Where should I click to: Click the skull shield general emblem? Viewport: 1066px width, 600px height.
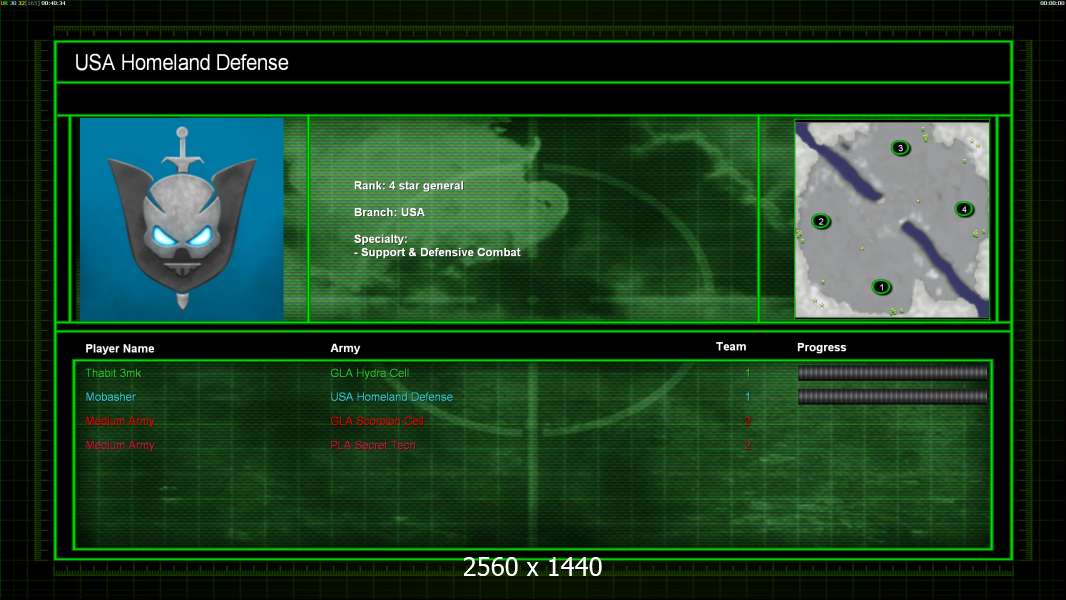[182, 218]
